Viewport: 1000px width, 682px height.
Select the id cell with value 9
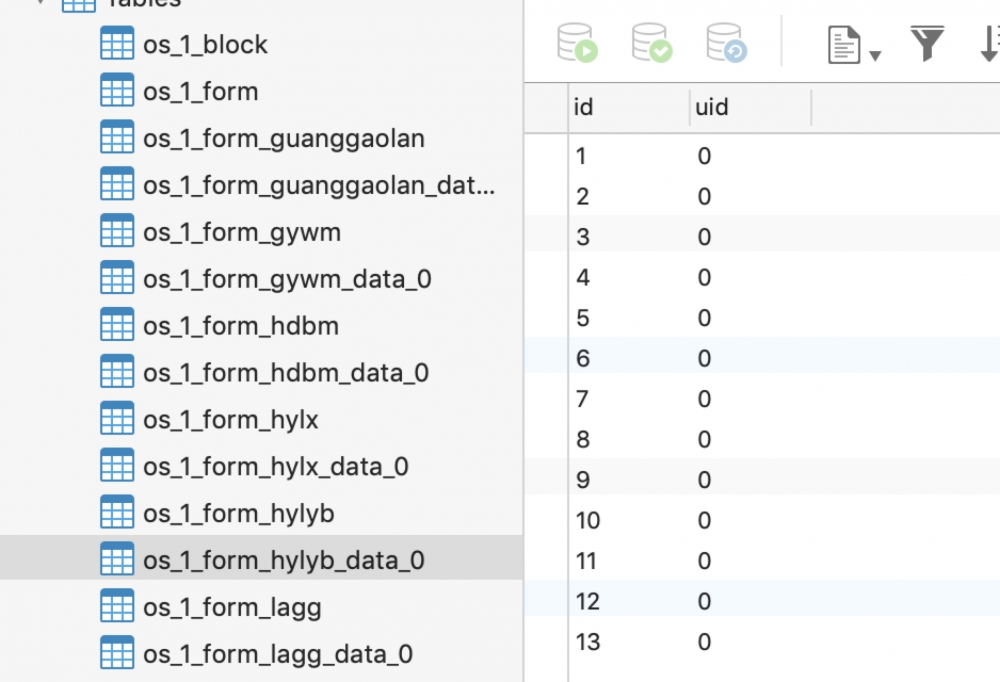629,480
